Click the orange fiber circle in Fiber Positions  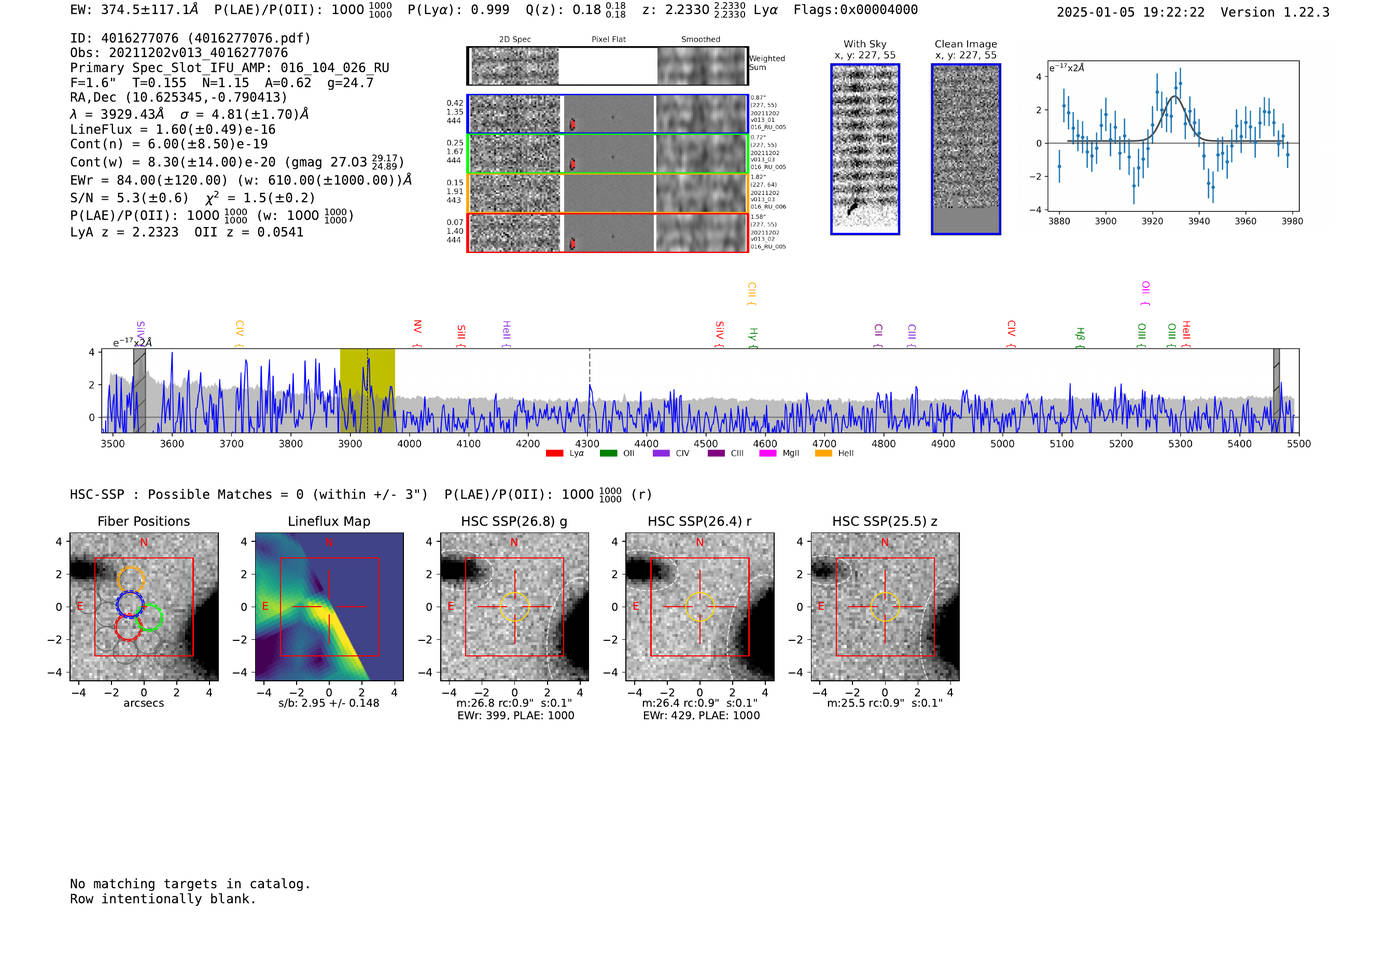tap(131, 579)
